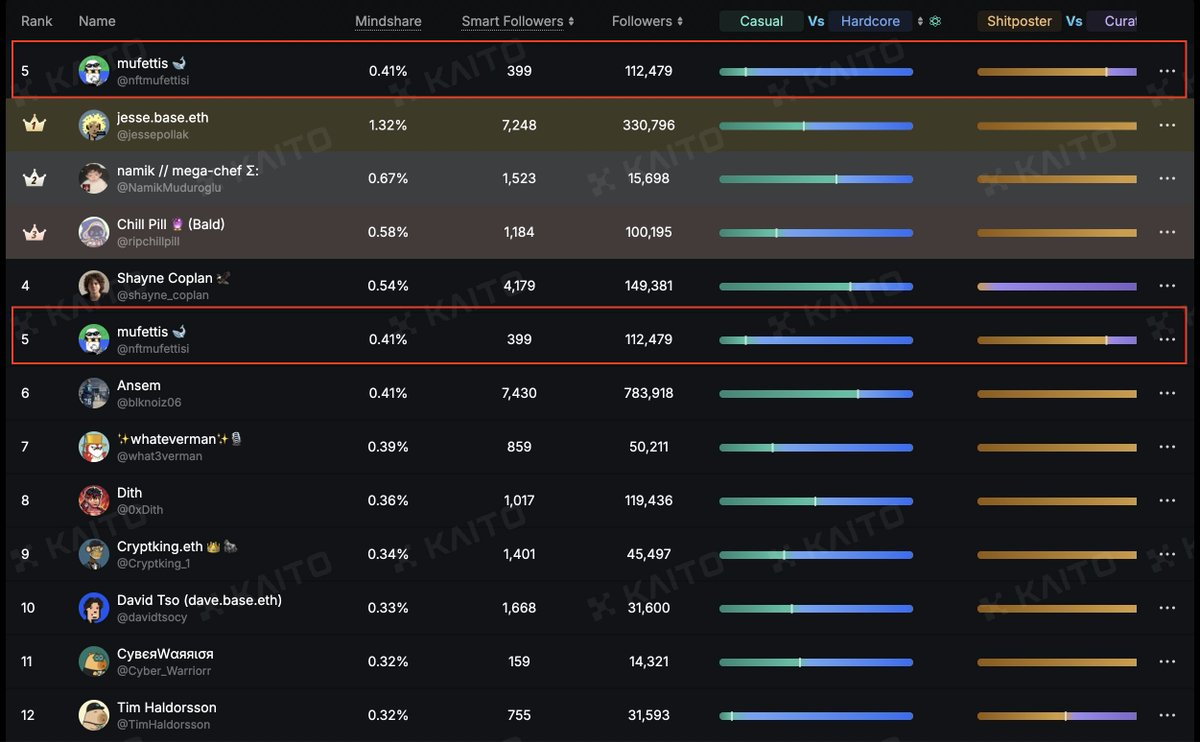1200x742 pixels.
Task: Click Tim Haldorsson's profile avatar
Action: [94, 715]
